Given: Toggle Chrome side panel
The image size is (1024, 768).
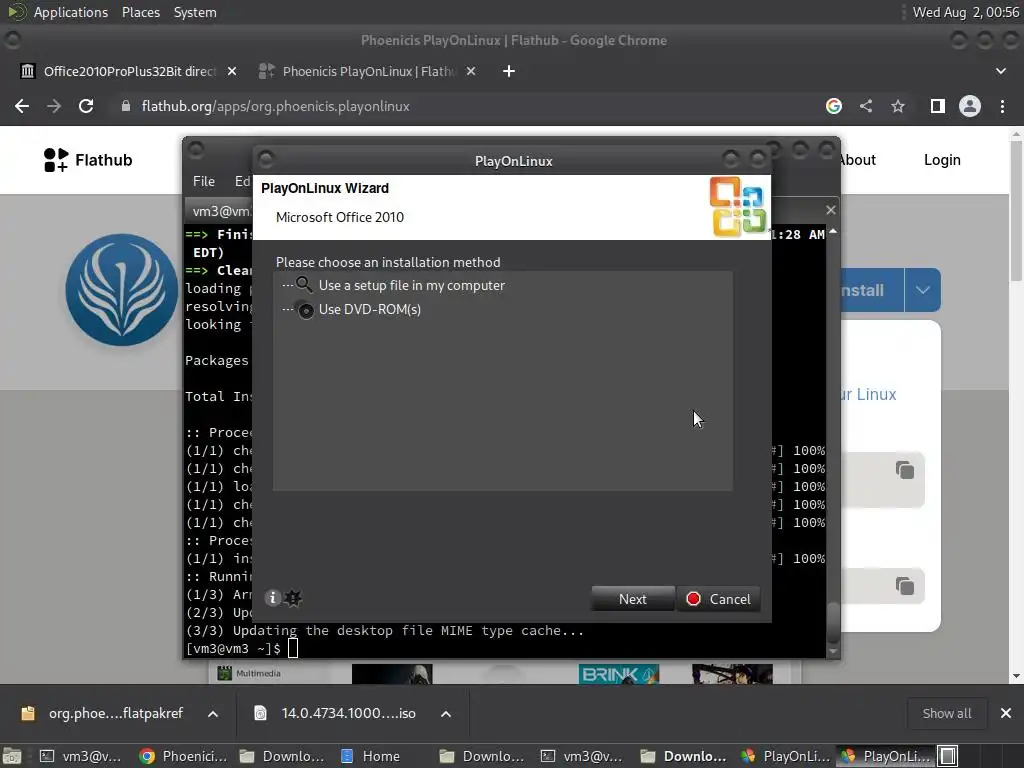Looking at the screenshot, I should point(938,106).
